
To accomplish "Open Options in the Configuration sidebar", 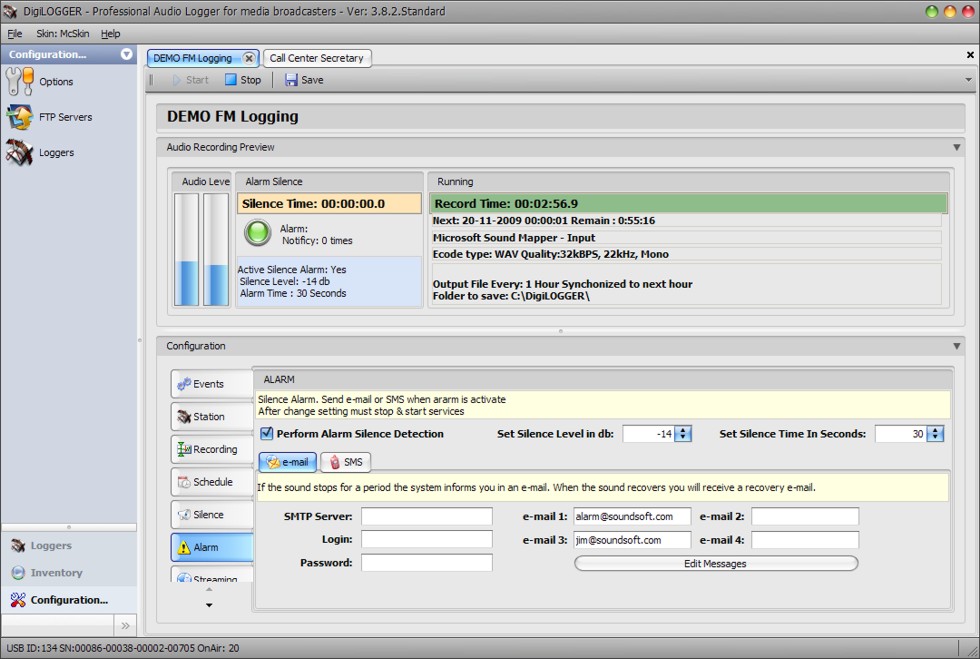I will pos(55,82).
